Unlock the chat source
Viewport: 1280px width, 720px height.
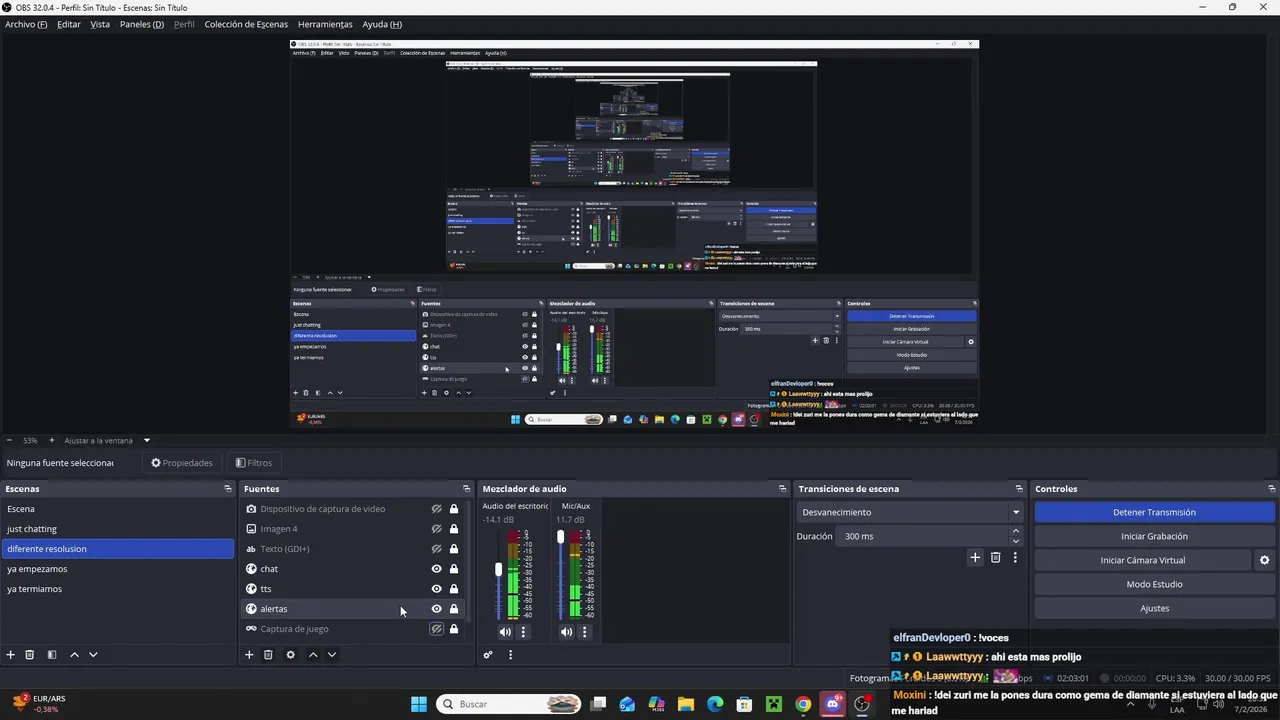click(x=454, y=569)
